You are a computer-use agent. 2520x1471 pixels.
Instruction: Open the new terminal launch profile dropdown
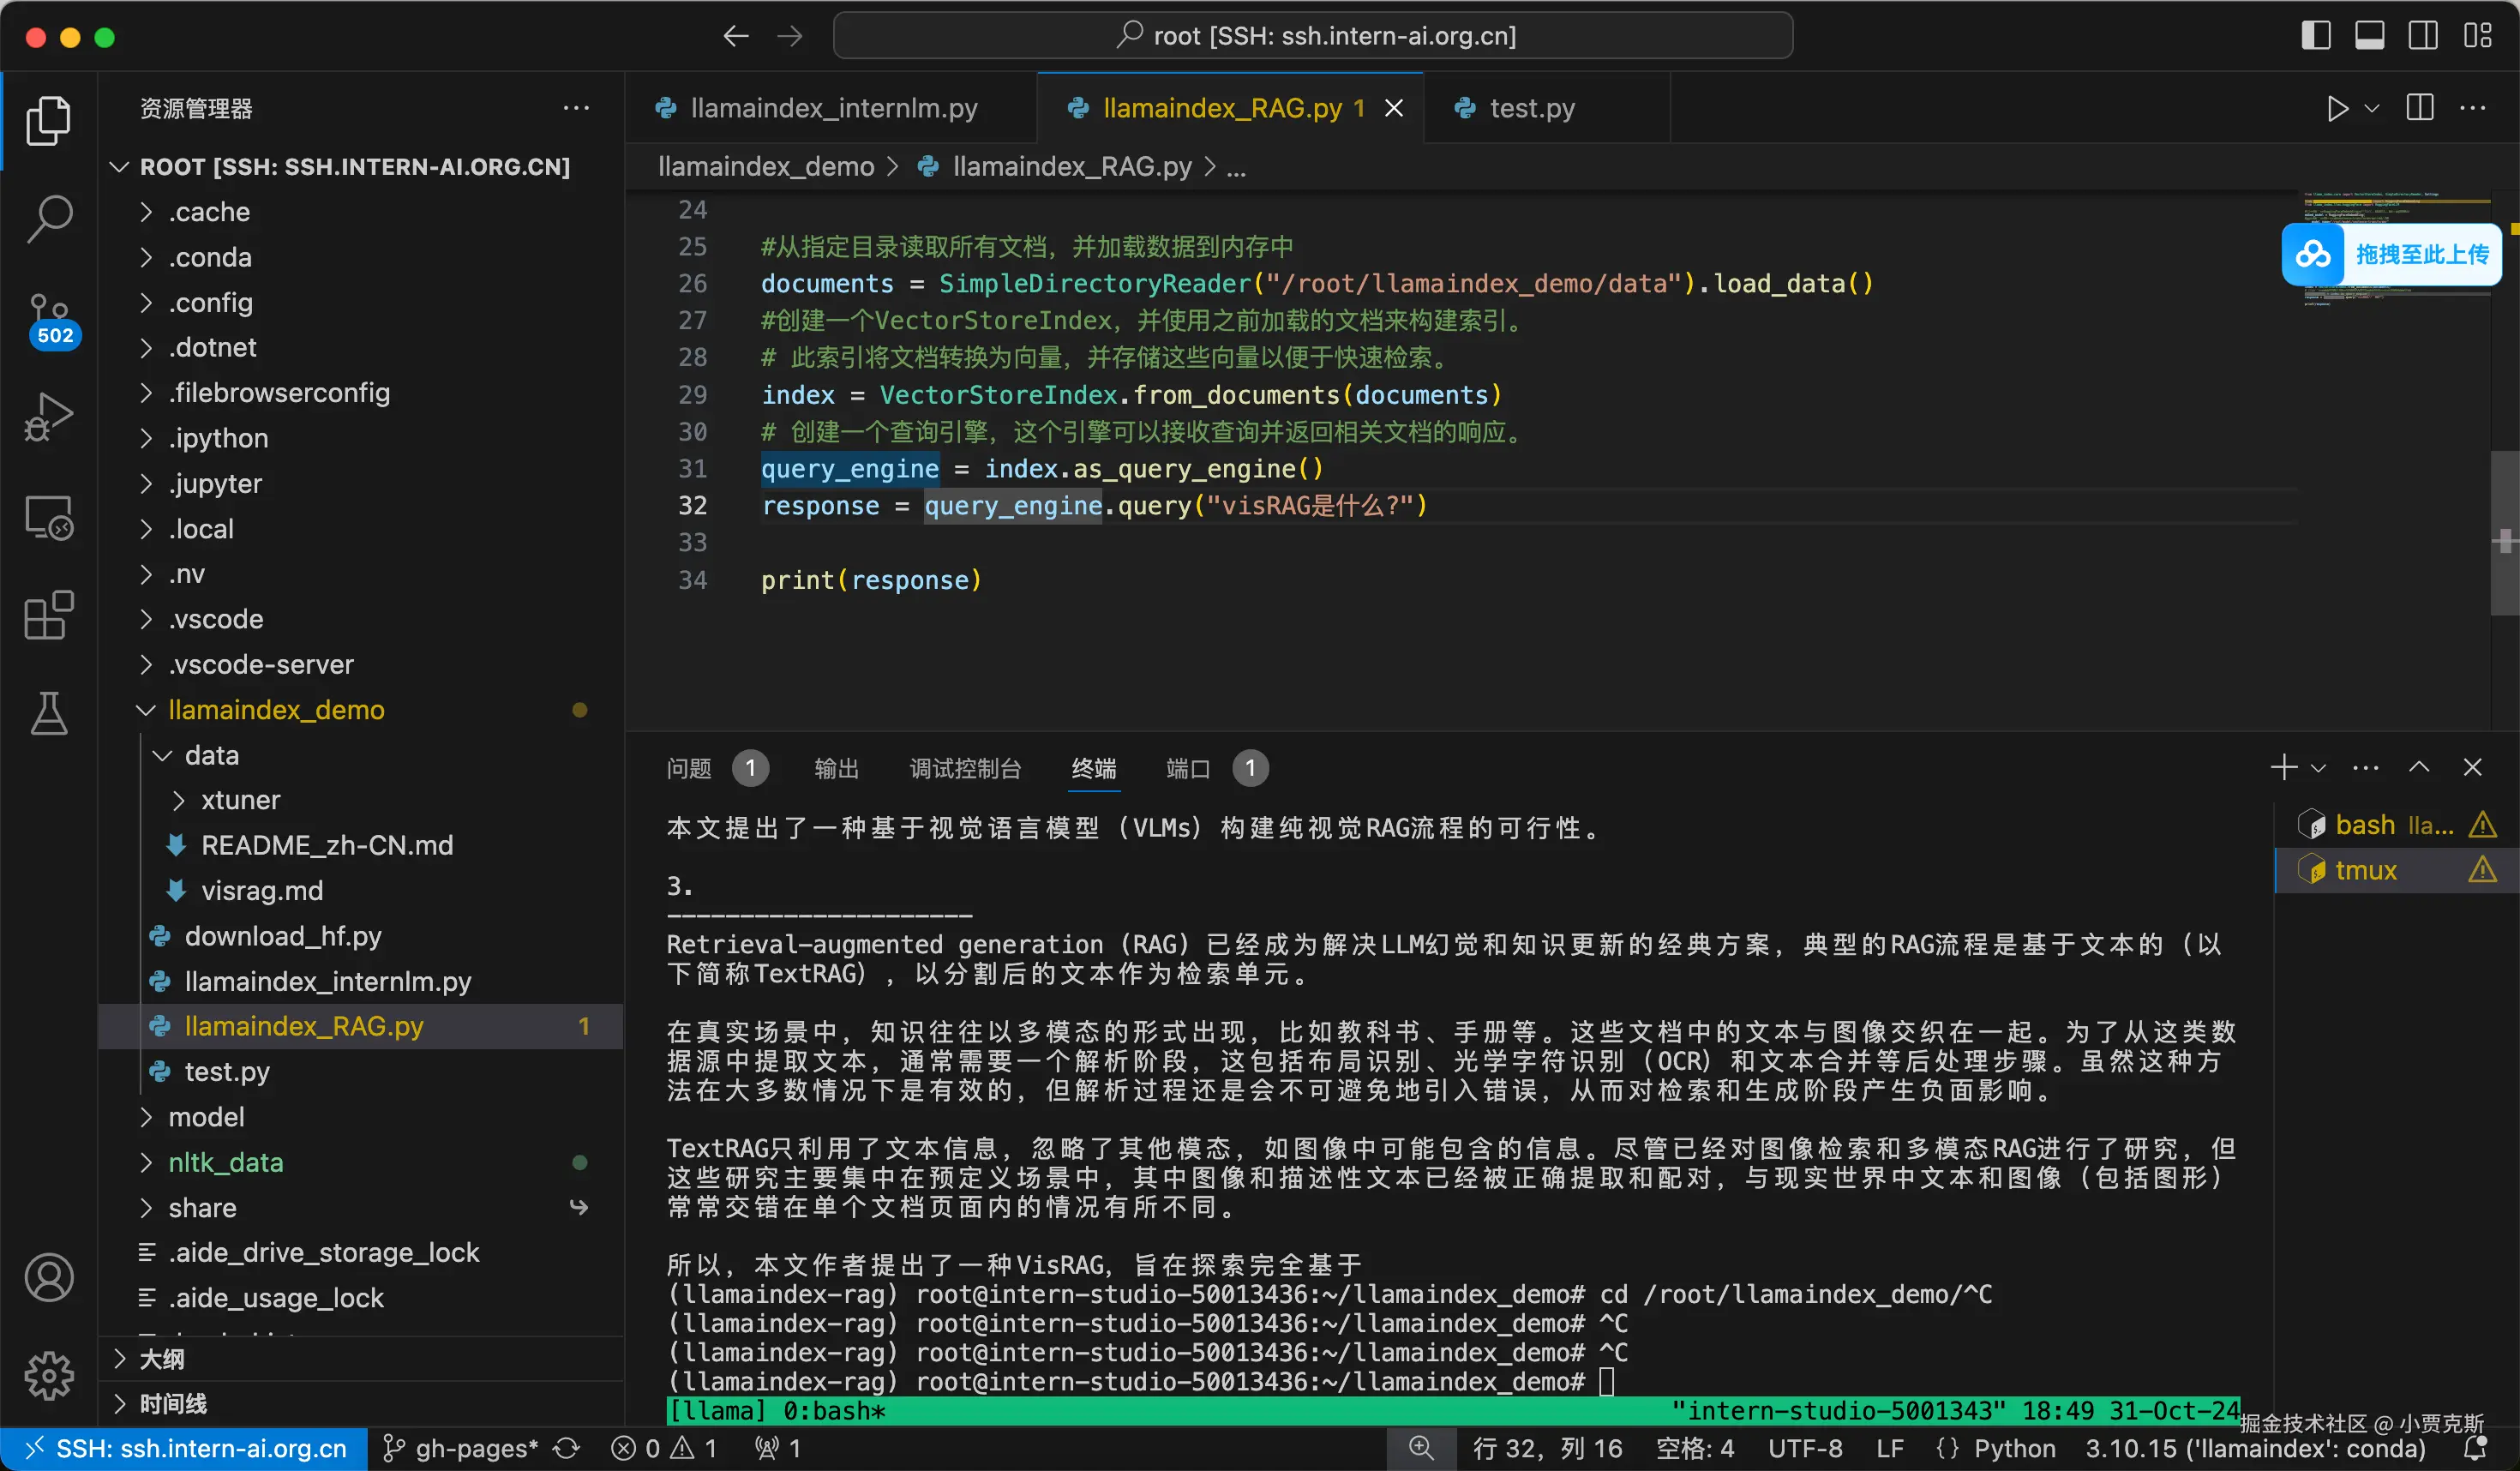pyautogui.click(x=2319, y=768)
